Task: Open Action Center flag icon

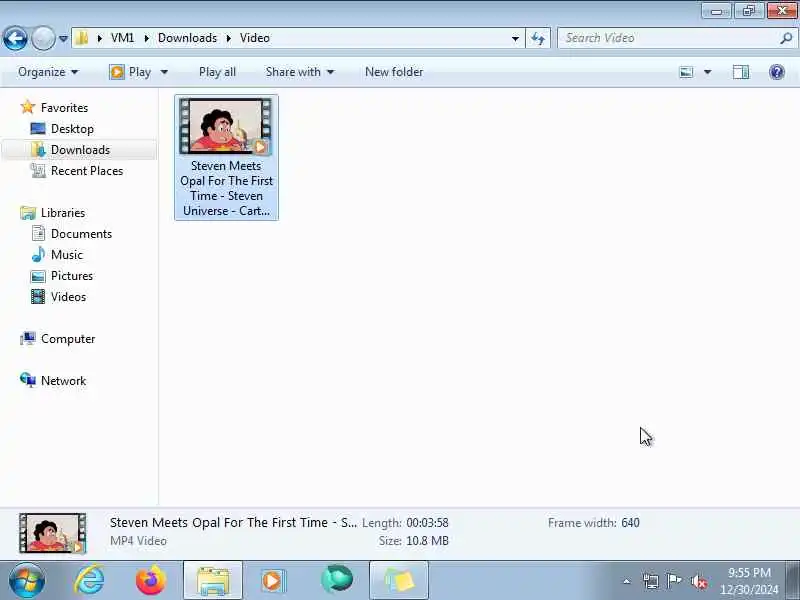Action: 674,581
